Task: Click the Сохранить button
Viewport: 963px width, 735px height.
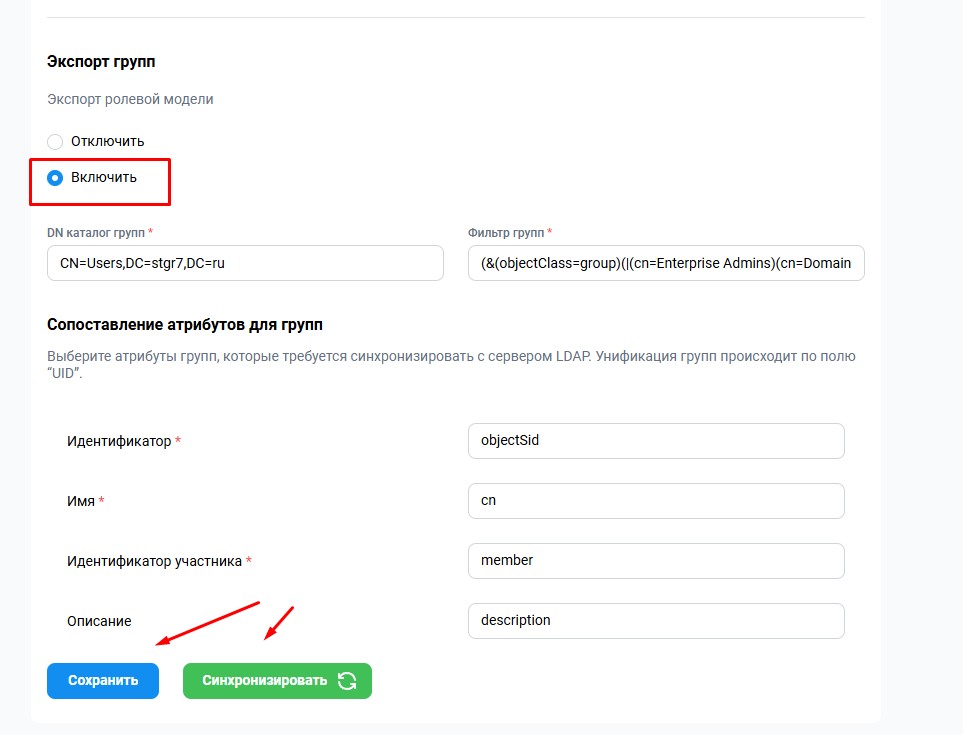Action: [x=103, y=680]
